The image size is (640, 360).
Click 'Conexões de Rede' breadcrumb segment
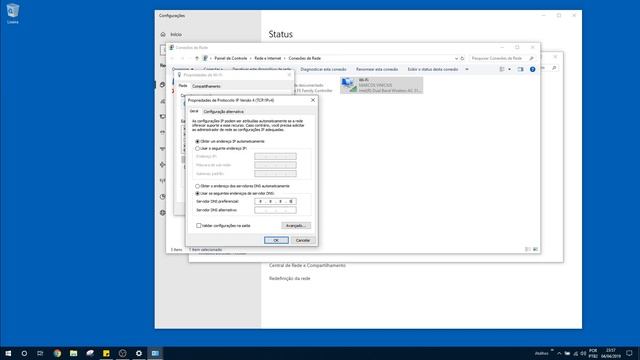click(x=304, y=58)
